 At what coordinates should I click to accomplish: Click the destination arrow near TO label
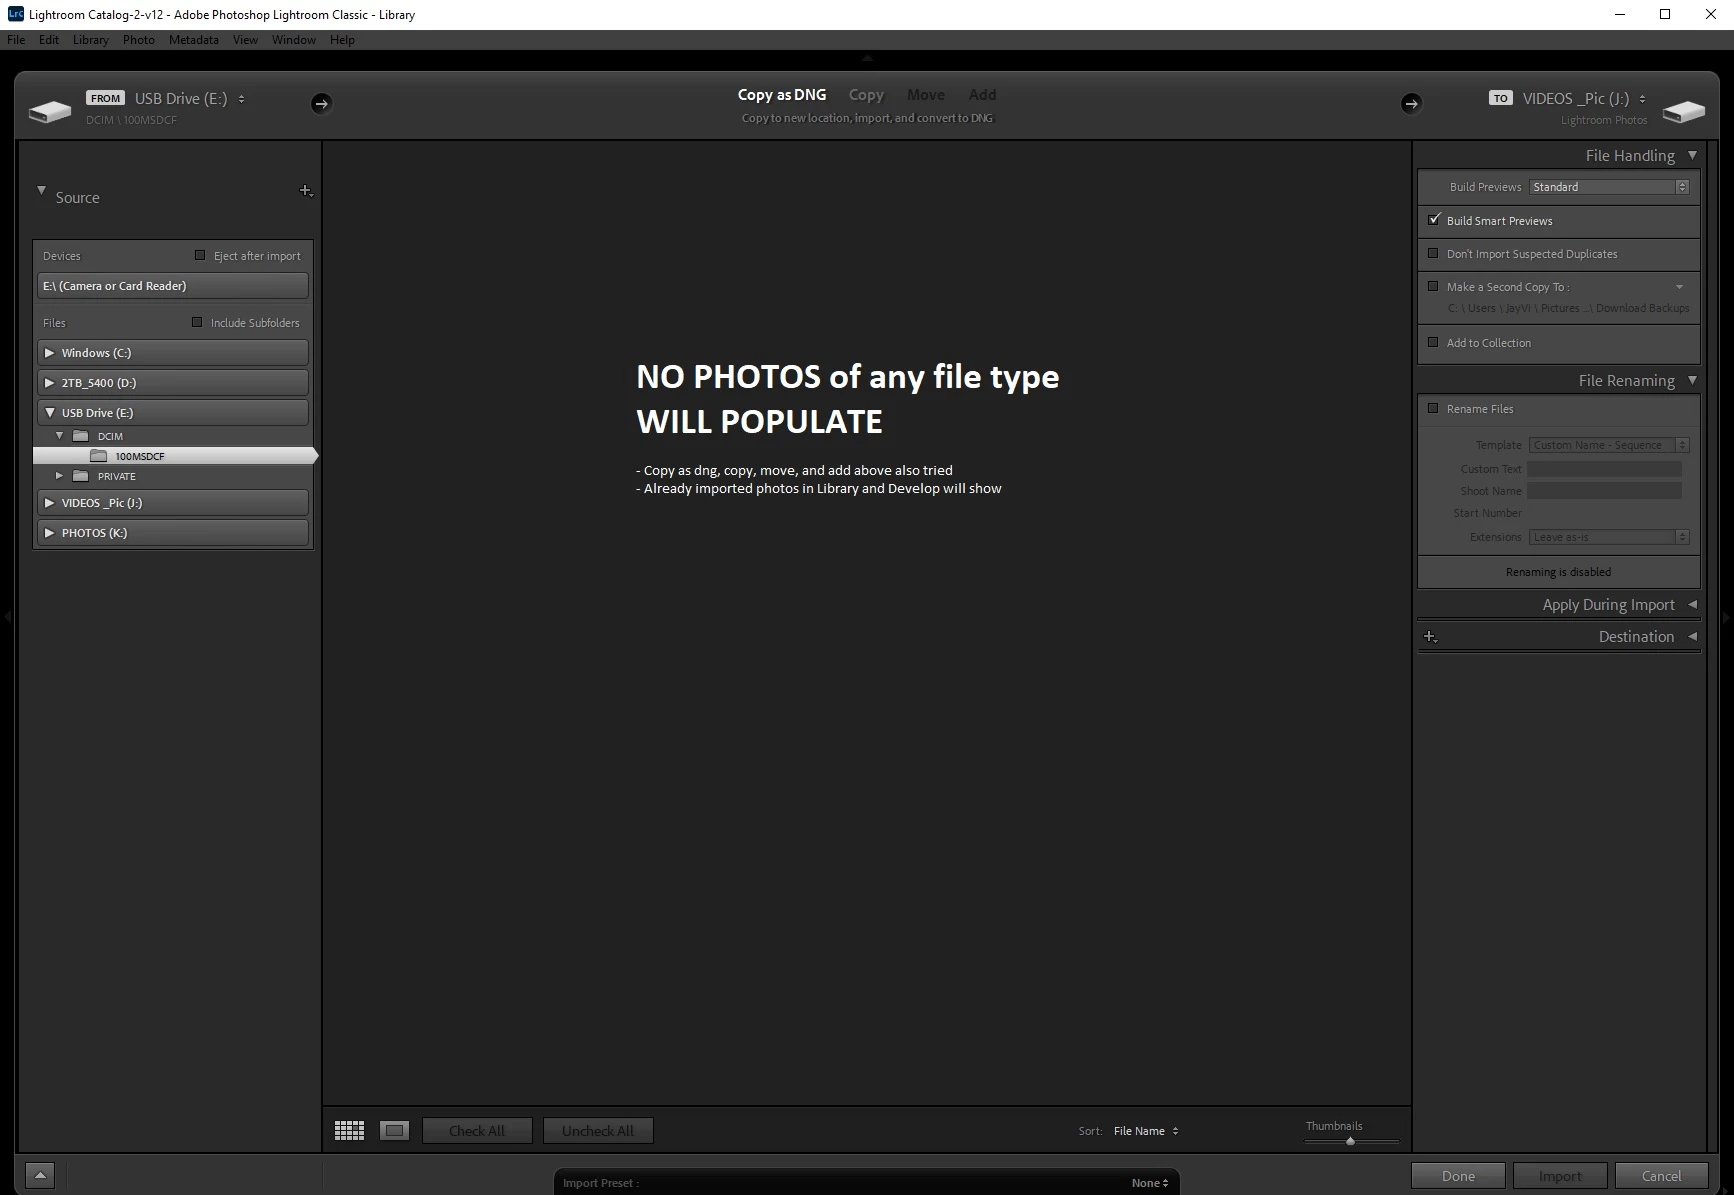[1411, 103]
